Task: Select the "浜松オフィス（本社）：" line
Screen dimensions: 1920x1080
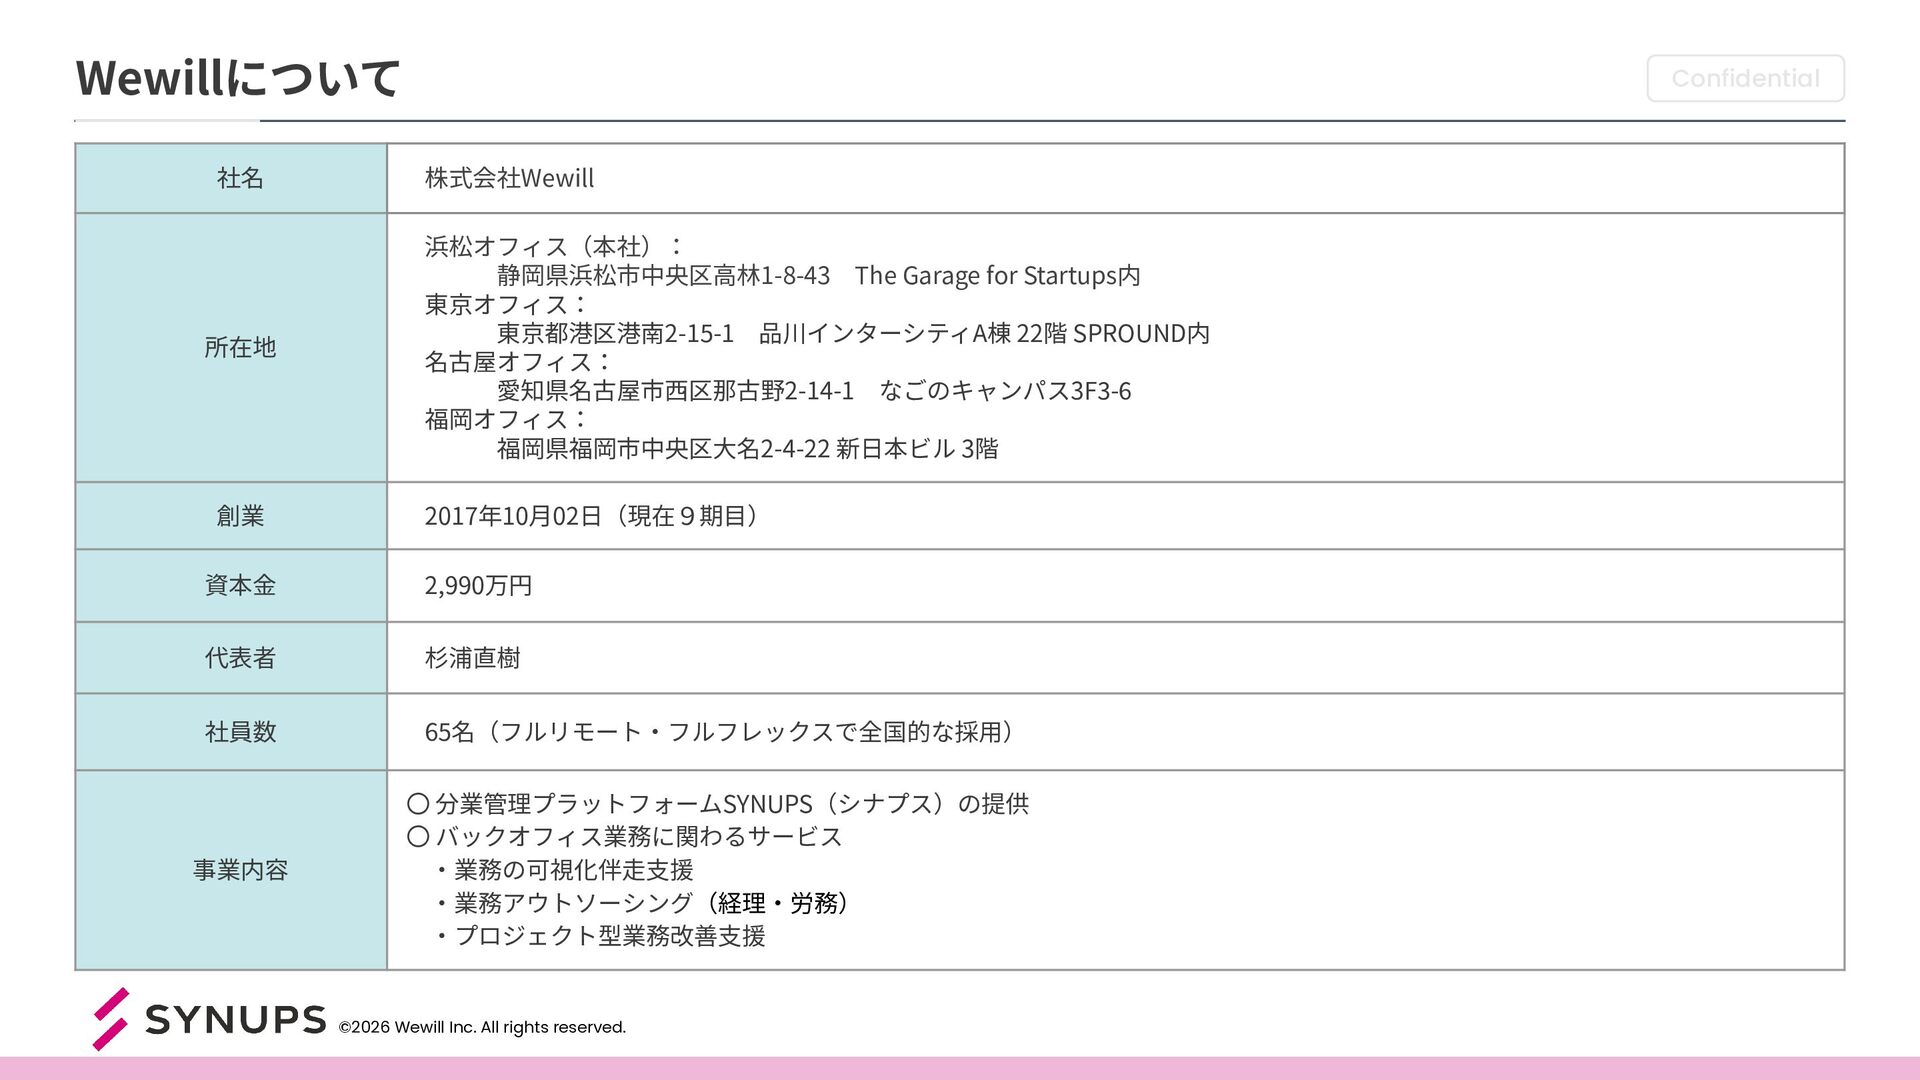Action: click(x=555, y=246)
